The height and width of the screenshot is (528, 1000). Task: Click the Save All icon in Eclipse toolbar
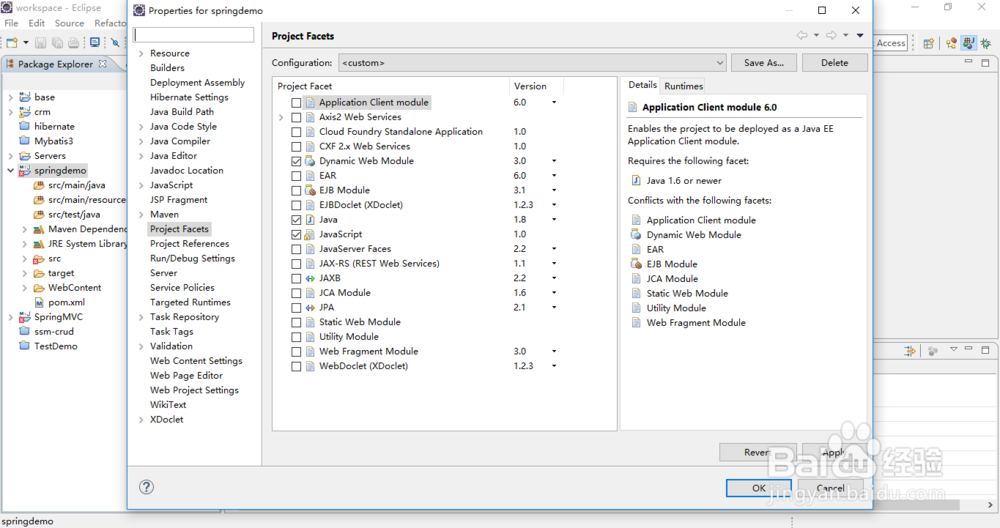coord(57,43)
